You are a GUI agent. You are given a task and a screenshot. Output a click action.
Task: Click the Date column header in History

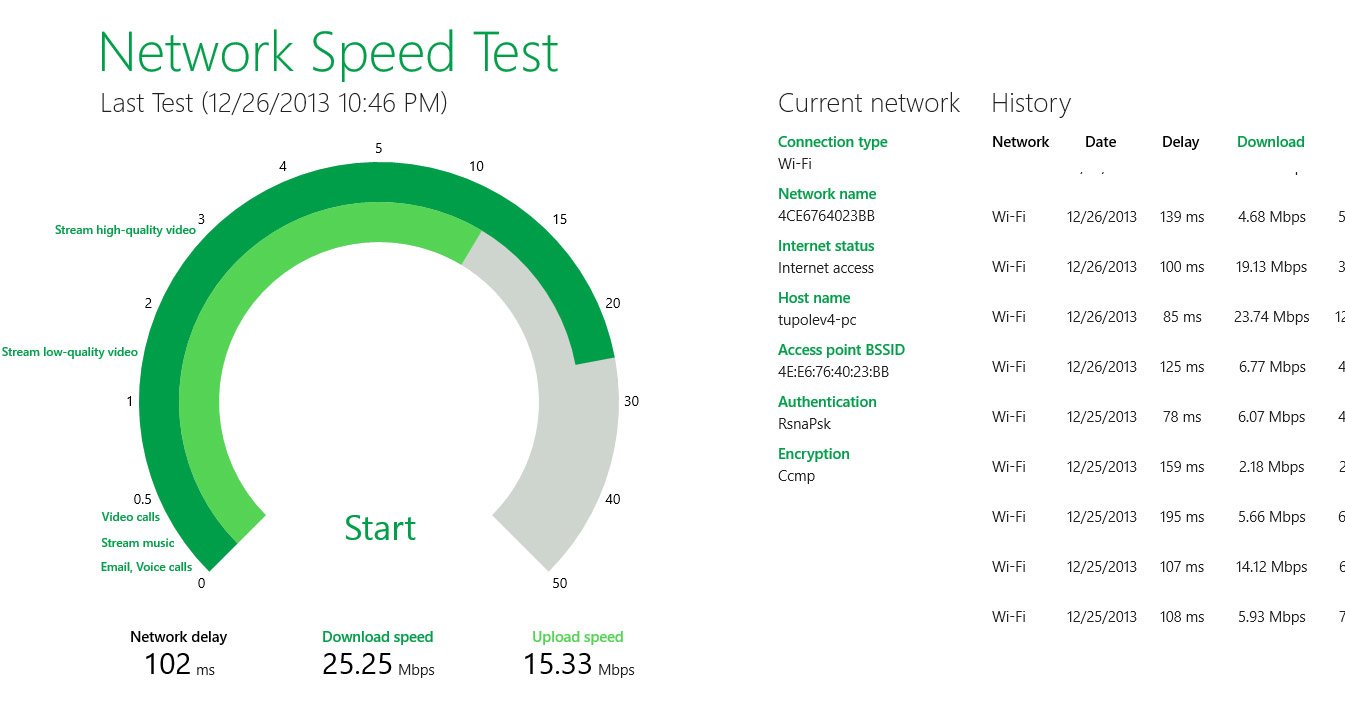click(1100, 142)
